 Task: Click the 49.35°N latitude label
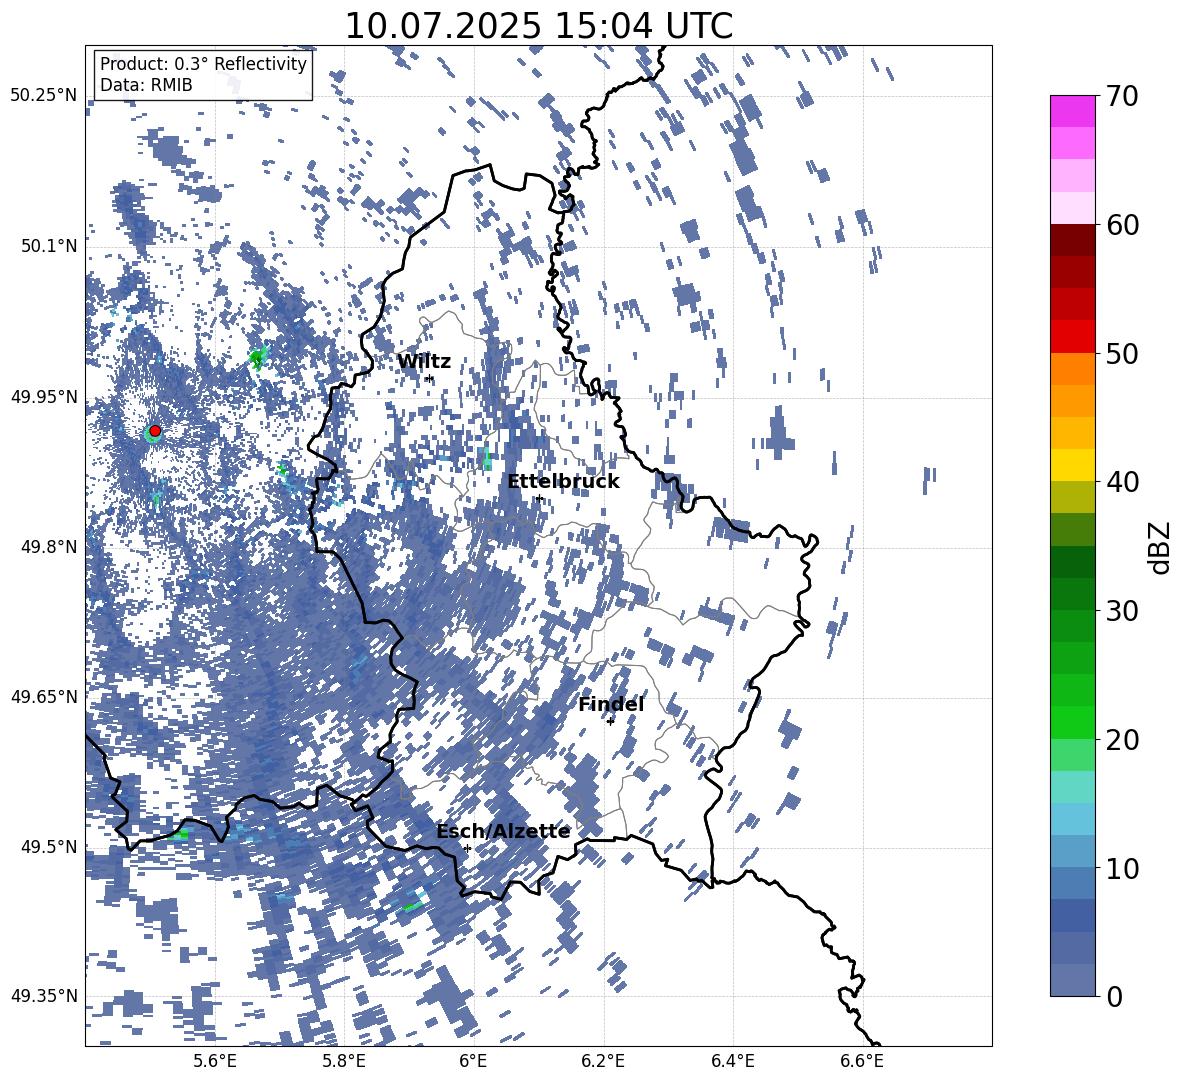[44, 996]
